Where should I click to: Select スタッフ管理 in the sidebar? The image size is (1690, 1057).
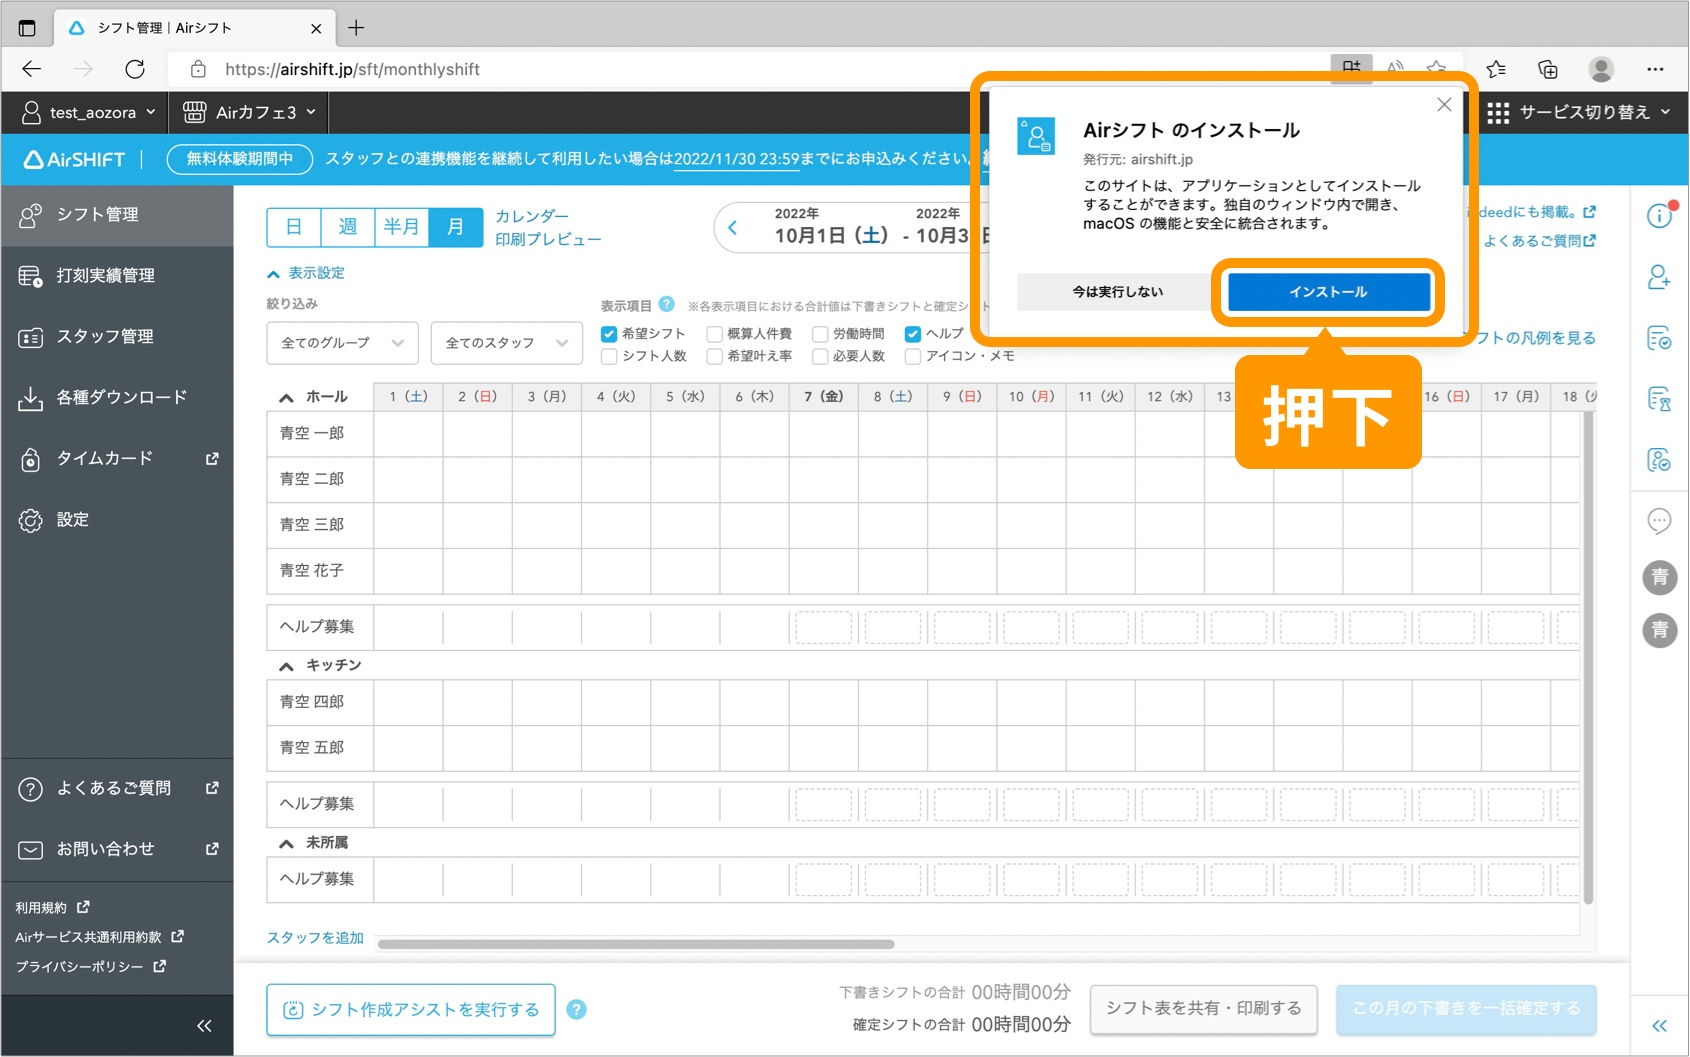tap(105, 337)
